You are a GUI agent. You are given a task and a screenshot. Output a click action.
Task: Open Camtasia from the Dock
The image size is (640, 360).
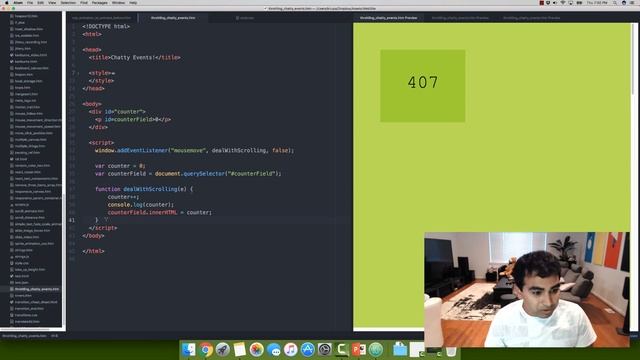(x=342, y=349)
